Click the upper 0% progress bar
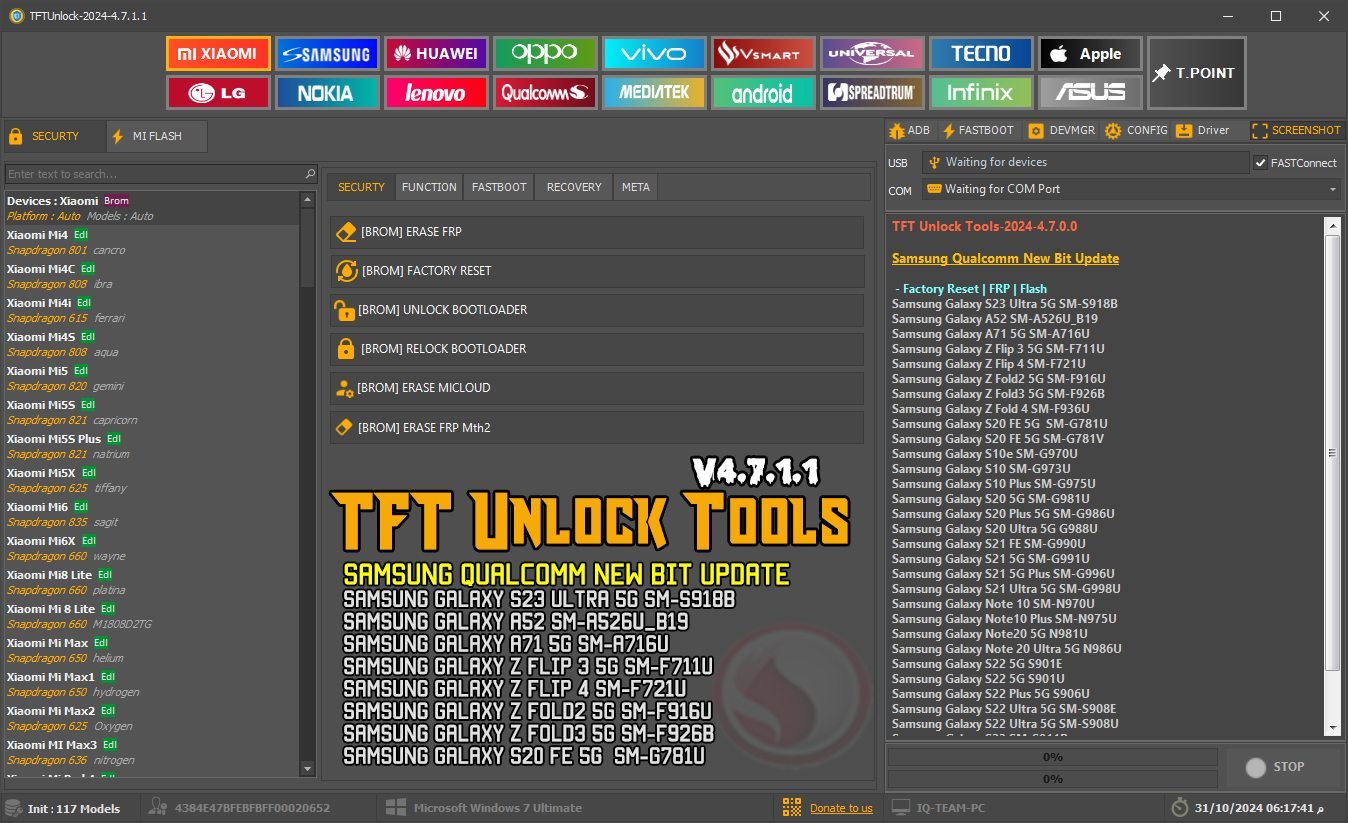The height and width of the screenshot is (823, 1348). coord(1052,757)
